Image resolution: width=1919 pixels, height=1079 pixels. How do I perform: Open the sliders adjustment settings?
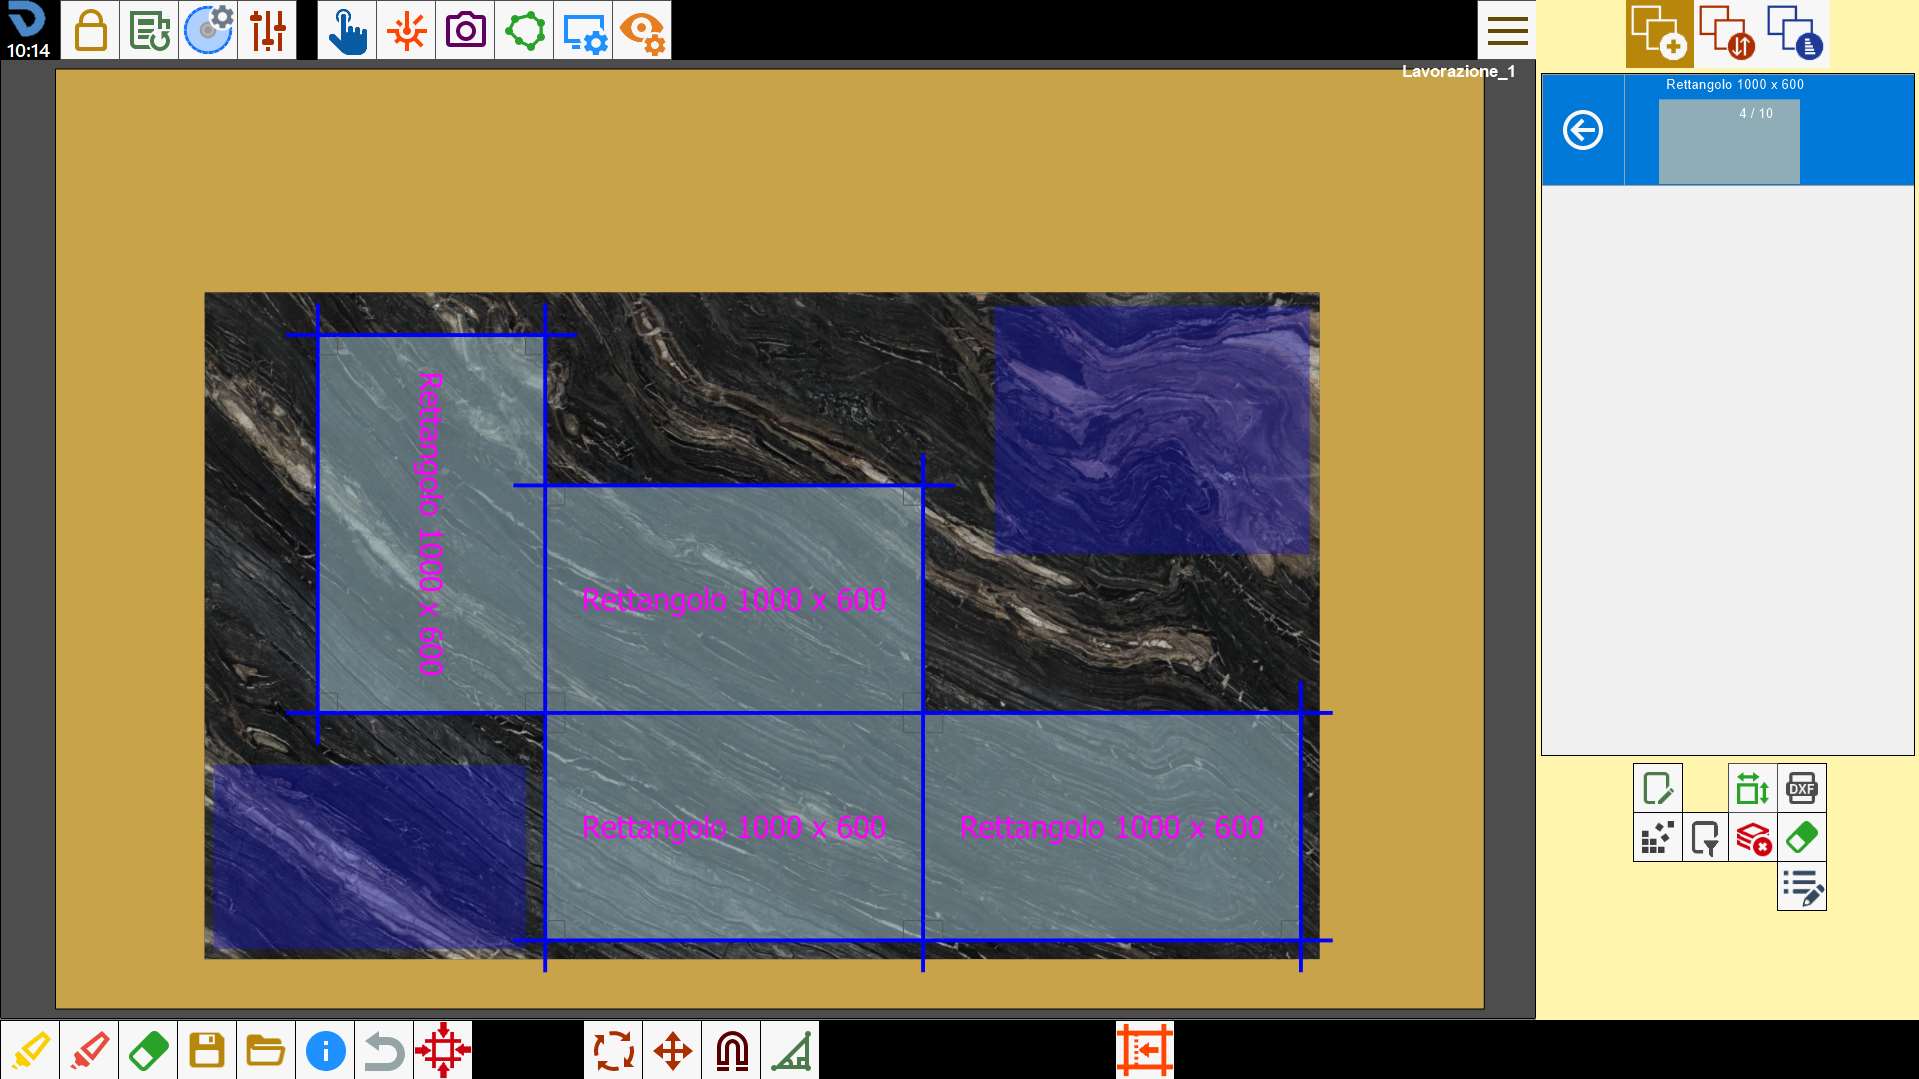267,30
